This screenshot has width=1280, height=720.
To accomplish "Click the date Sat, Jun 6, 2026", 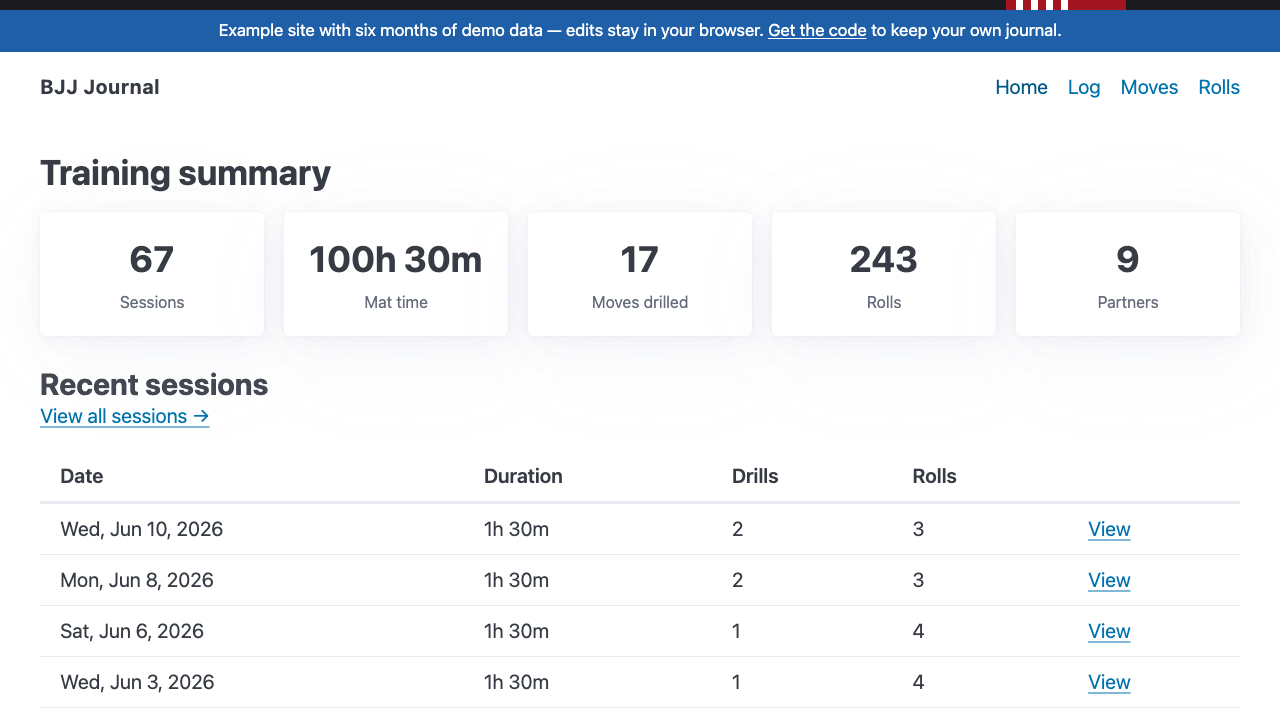I will click(132, 631).
